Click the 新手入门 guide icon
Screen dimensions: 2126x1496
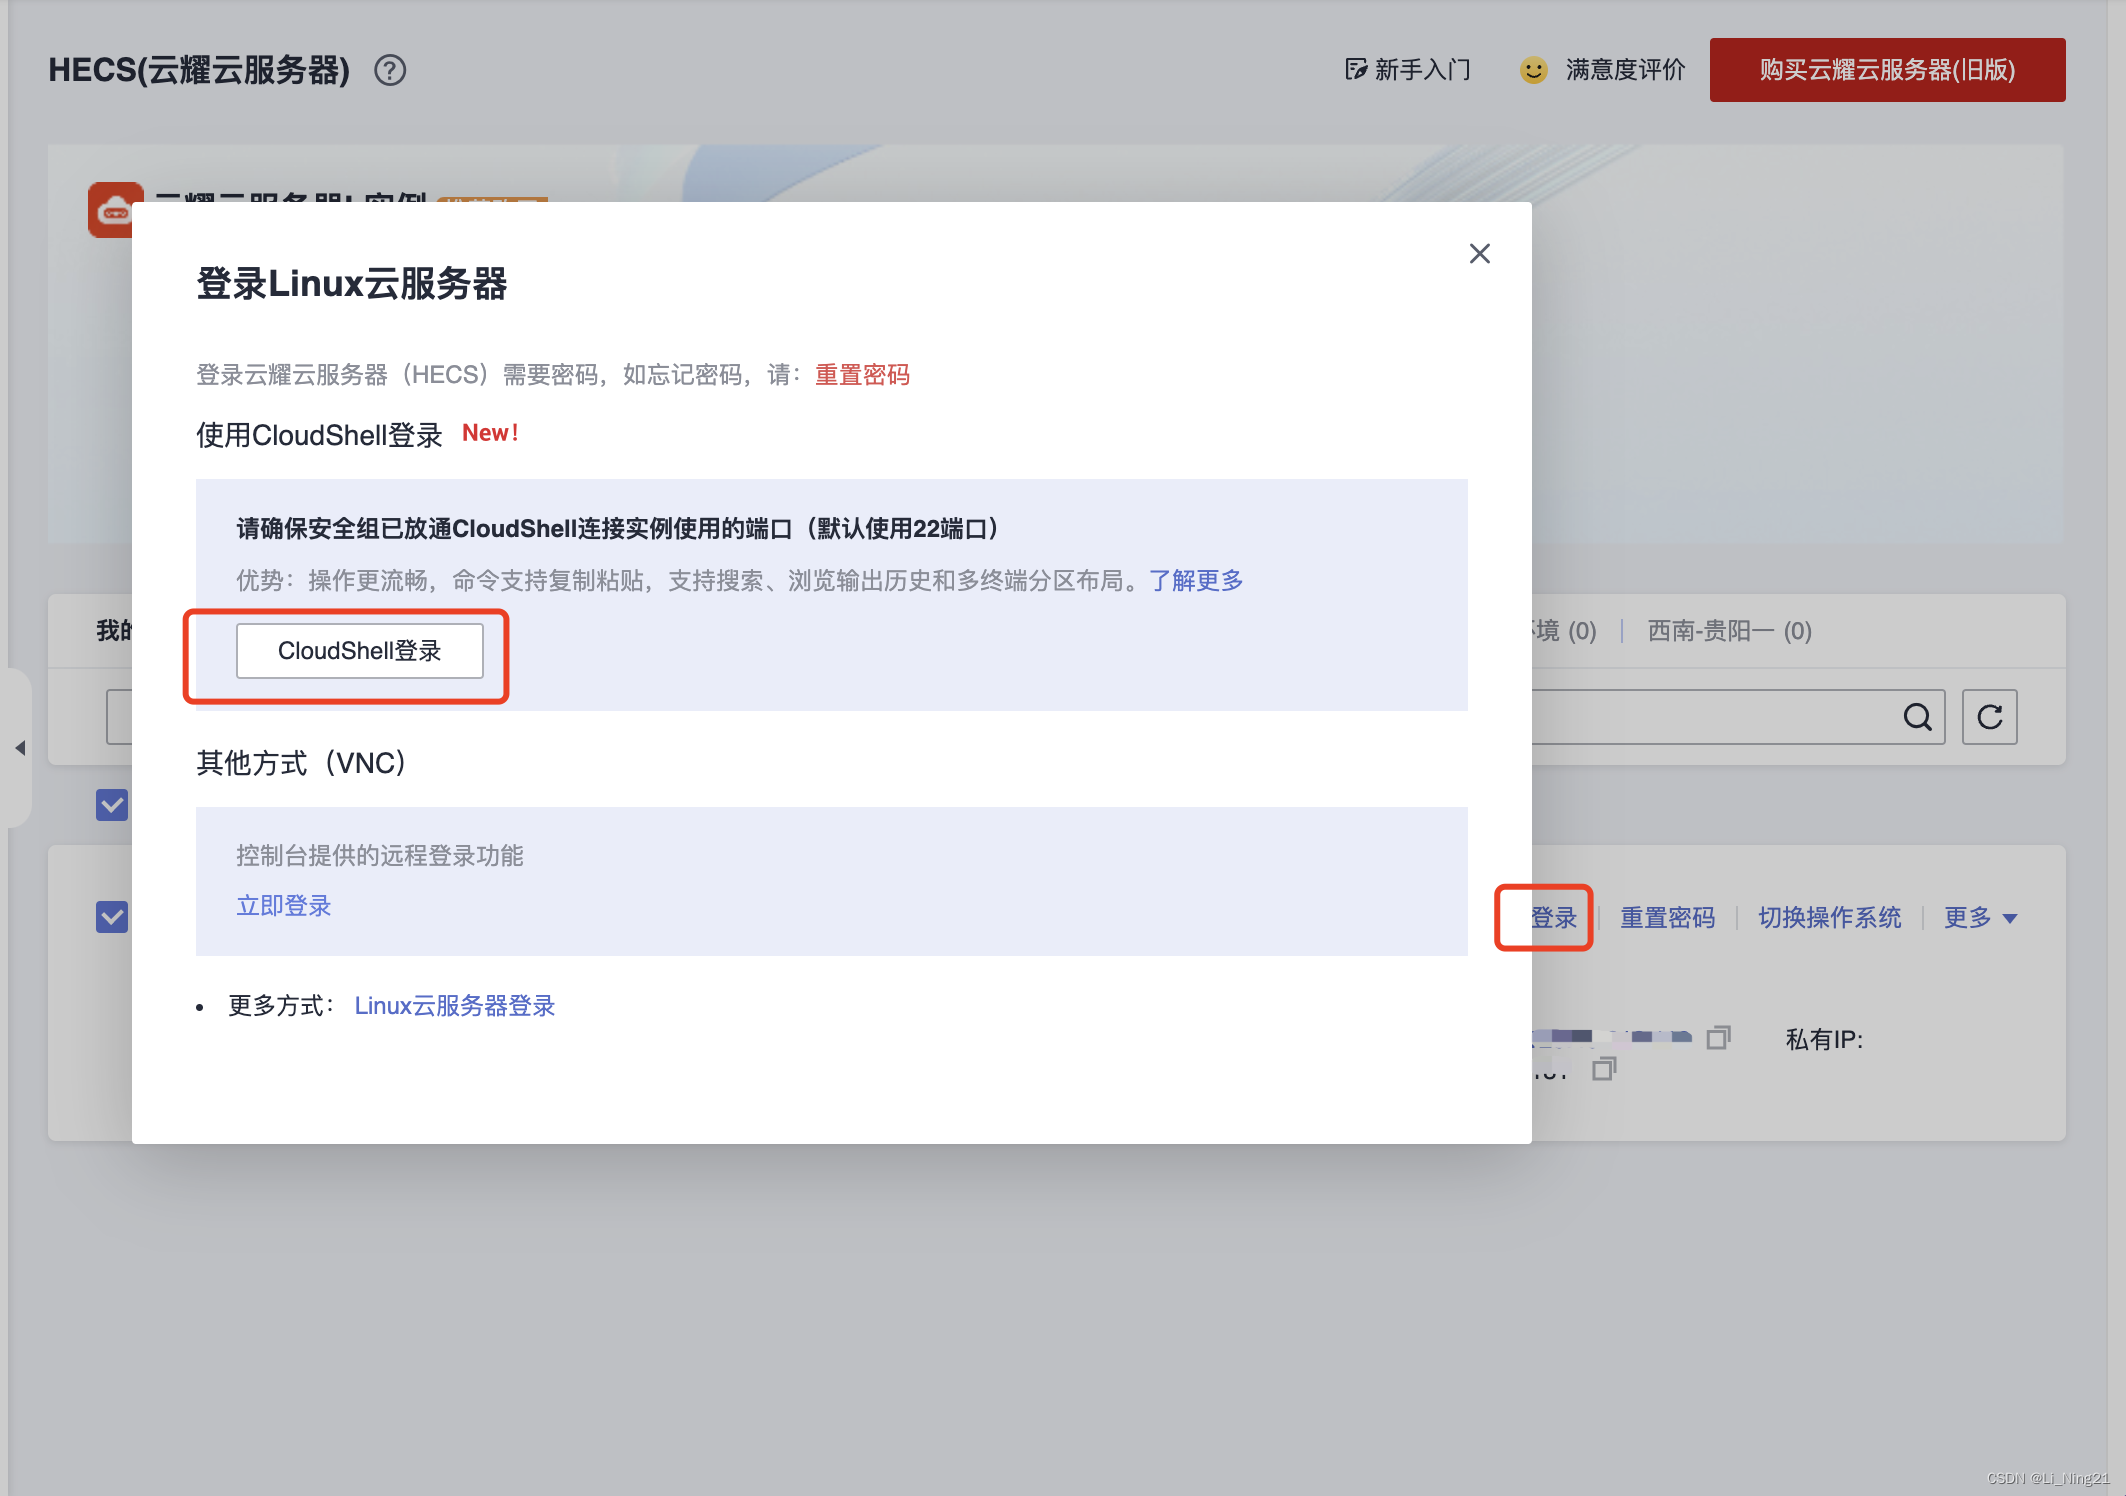coord(1355,69)
